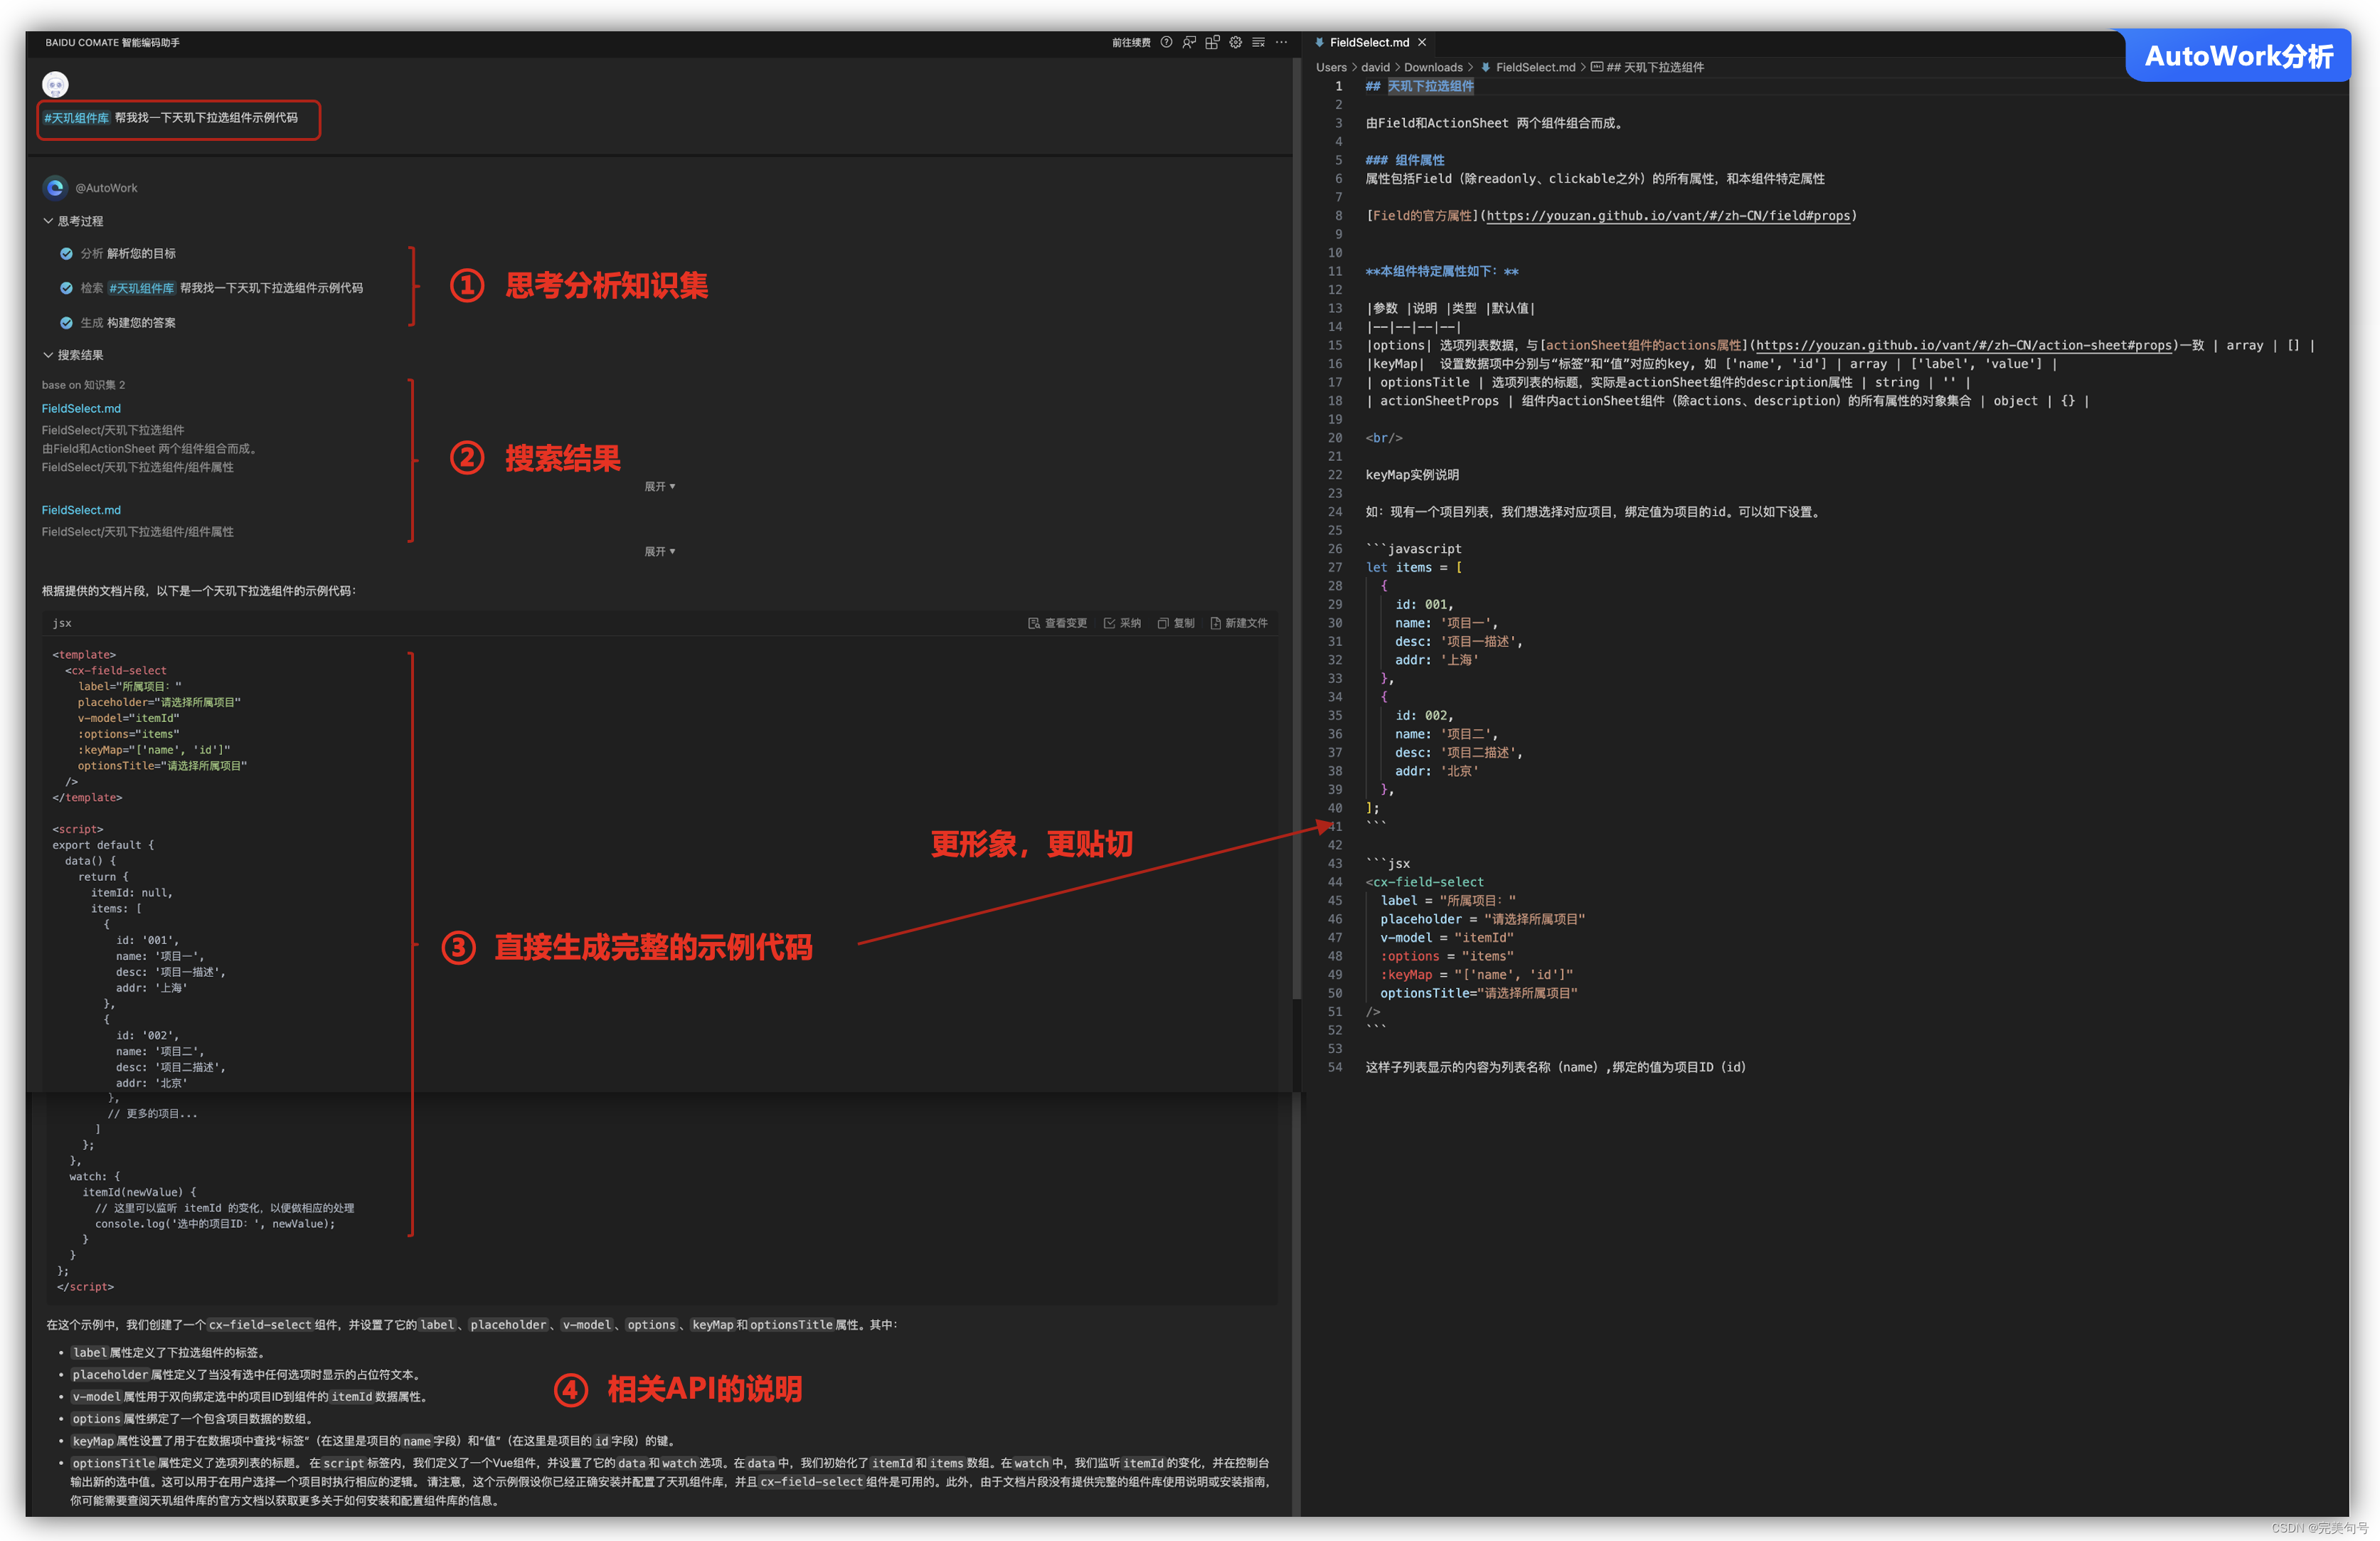This screenshot has width=2380, height=1541.
Task: Click 'base on 知识集 2' text
Action: 83,385
